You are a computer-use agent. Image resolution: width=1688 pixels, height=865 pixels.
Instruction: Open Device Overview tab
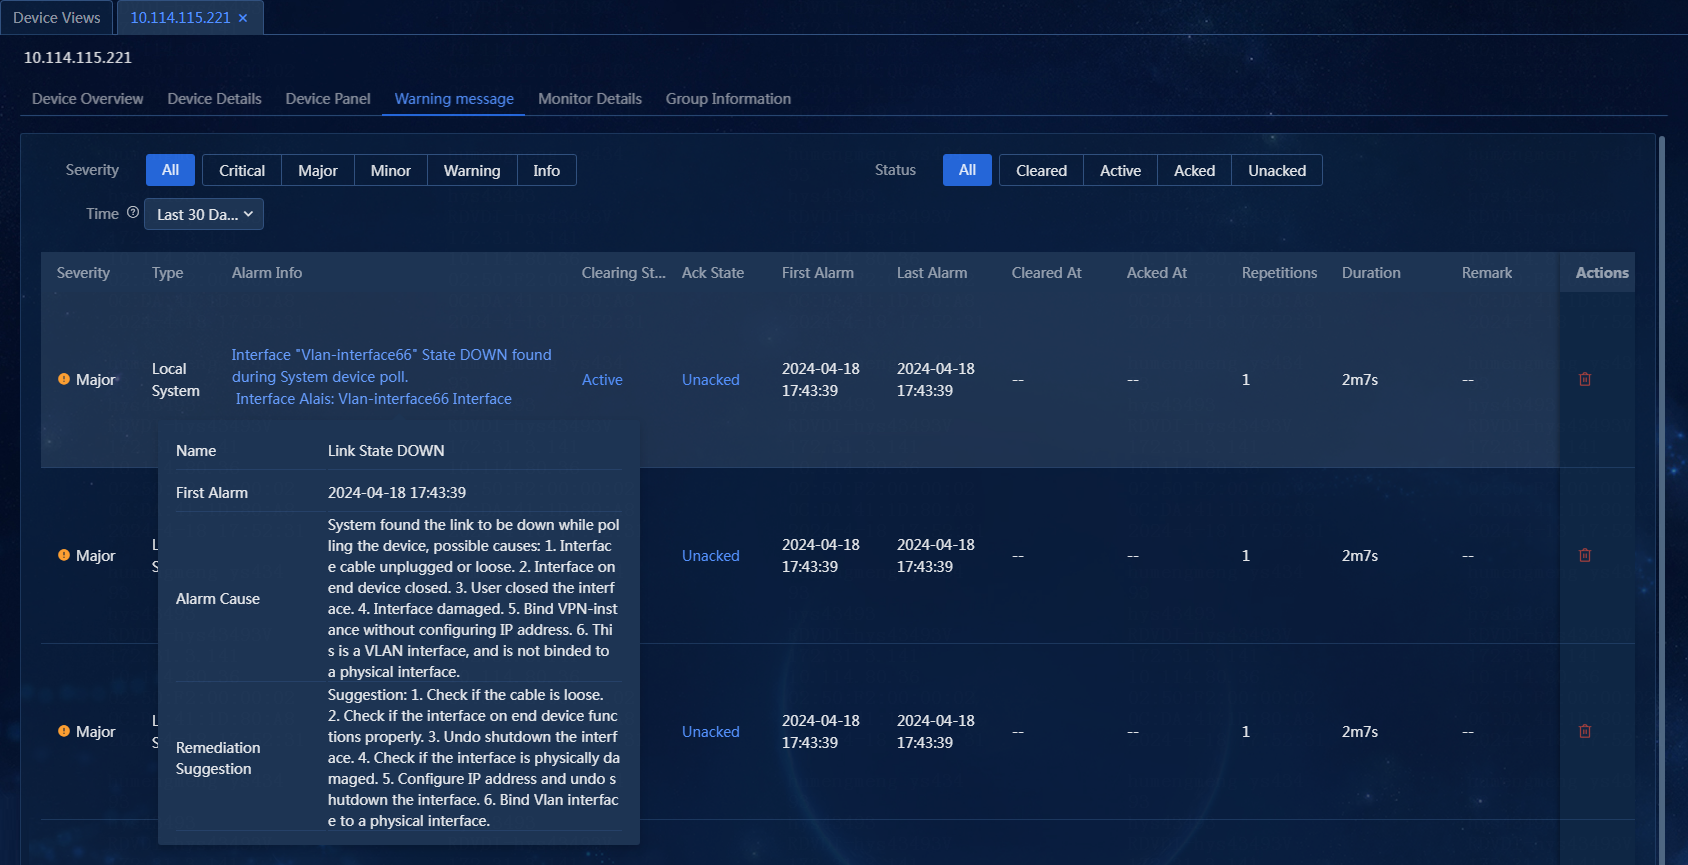[x=88, y=98]
